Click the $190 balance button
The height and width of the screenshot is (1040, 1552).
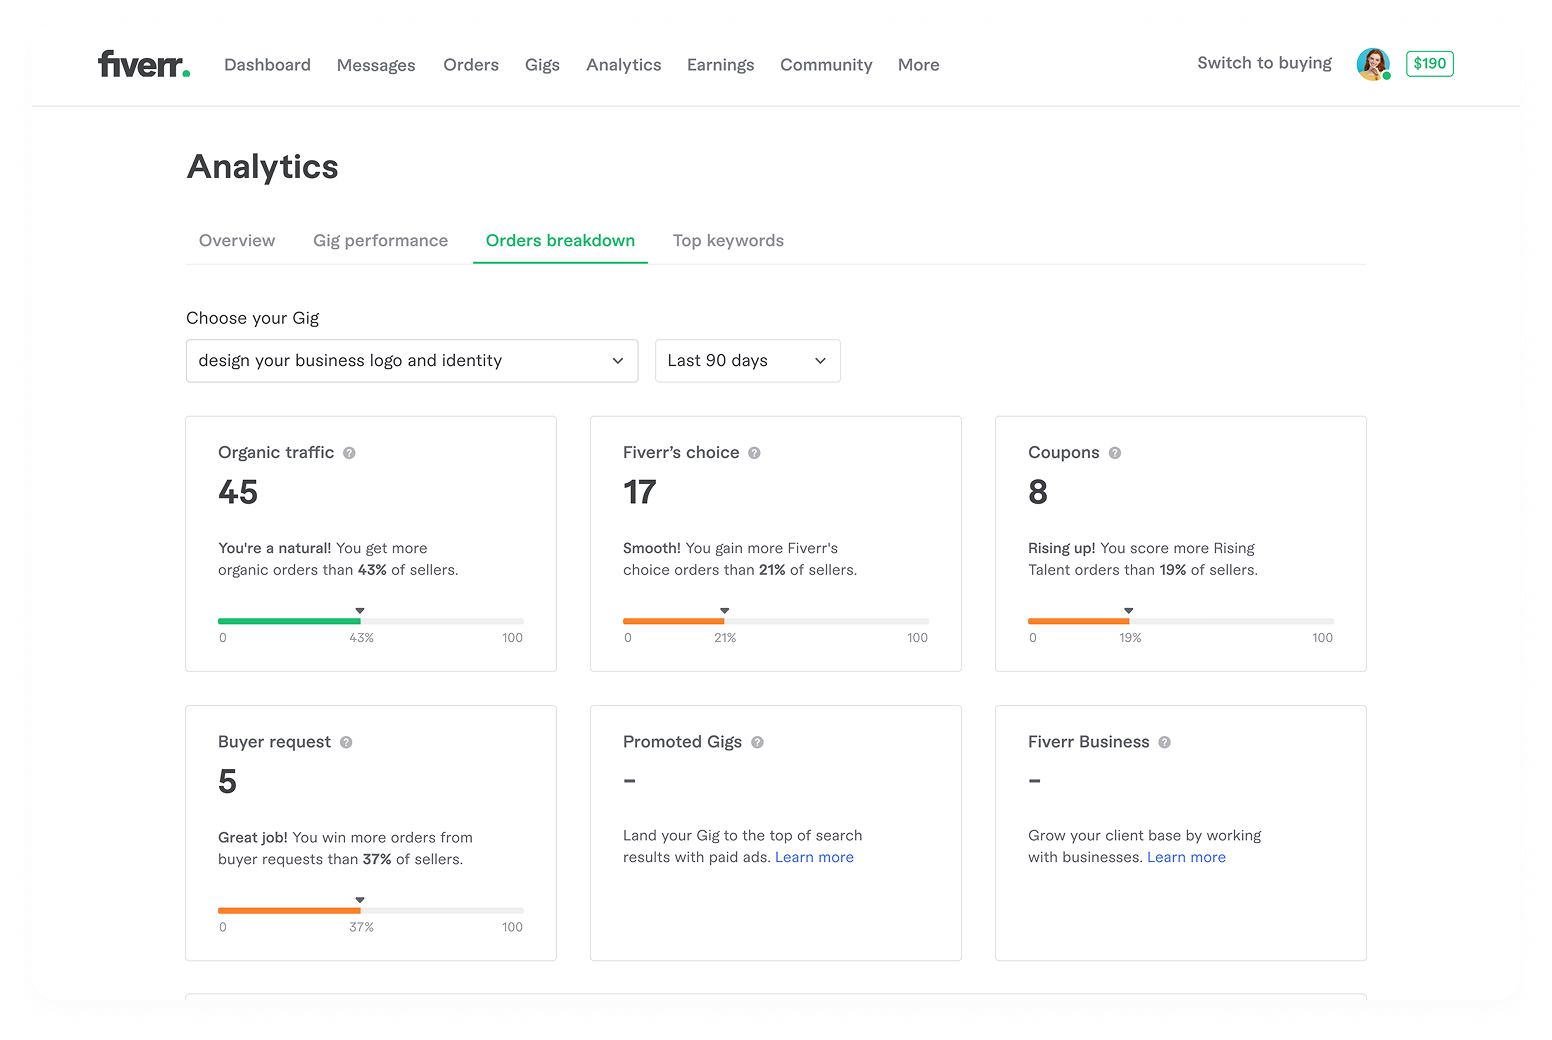[x=1430, y=64]
